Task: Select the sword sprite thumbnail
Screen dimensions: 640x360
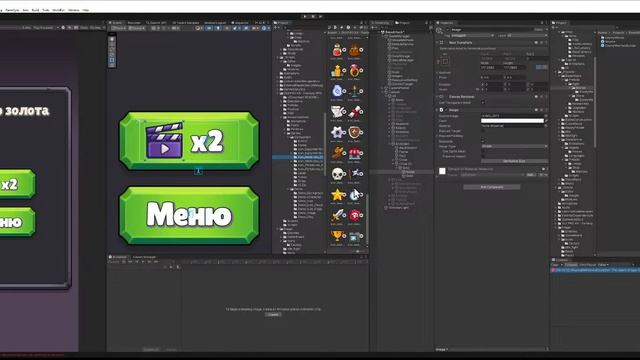Action: (337, 215)
